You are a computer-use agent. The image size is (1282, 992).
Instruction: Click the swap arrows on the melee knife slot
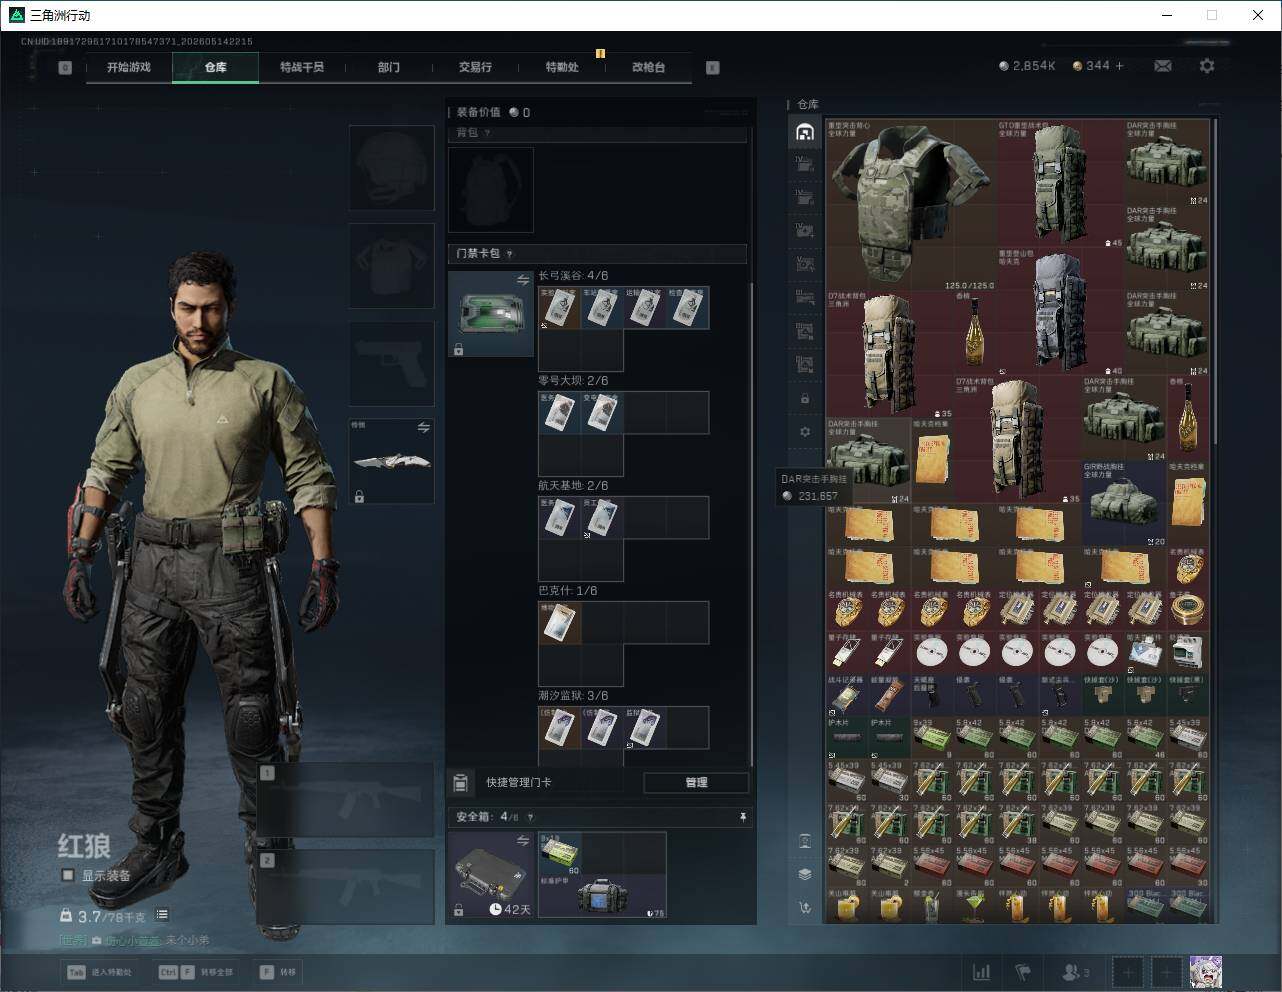[x=423, y=428]
